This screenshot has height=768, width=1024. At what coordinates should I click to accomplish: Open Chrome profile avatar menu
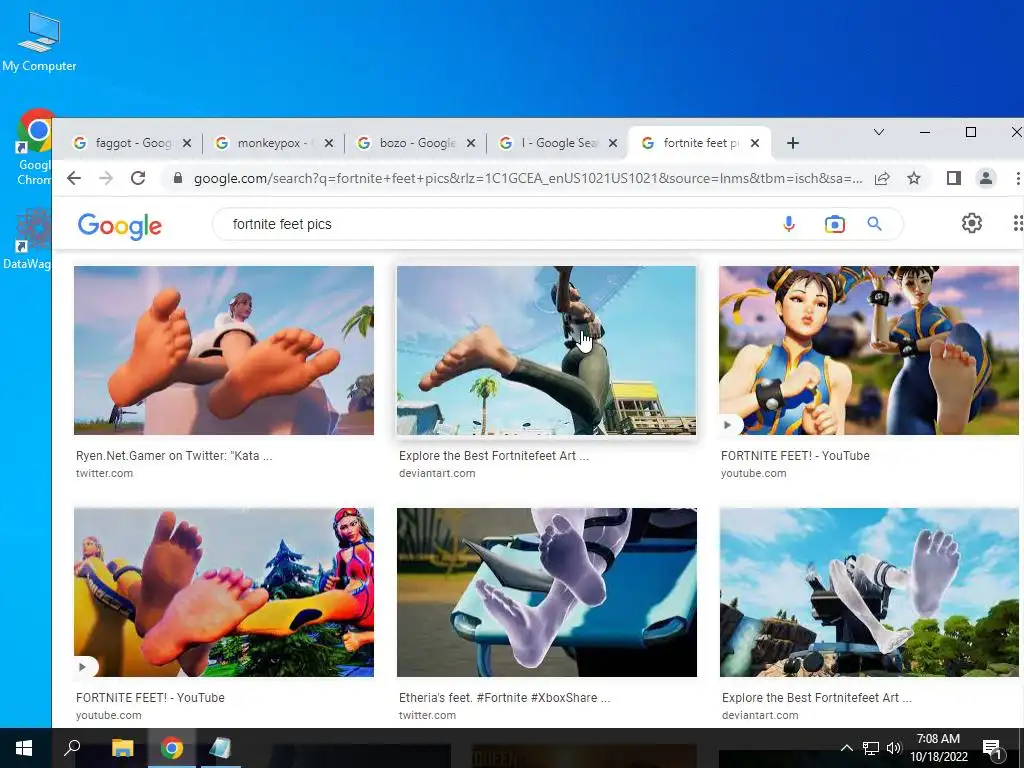[x=985, y=178]
